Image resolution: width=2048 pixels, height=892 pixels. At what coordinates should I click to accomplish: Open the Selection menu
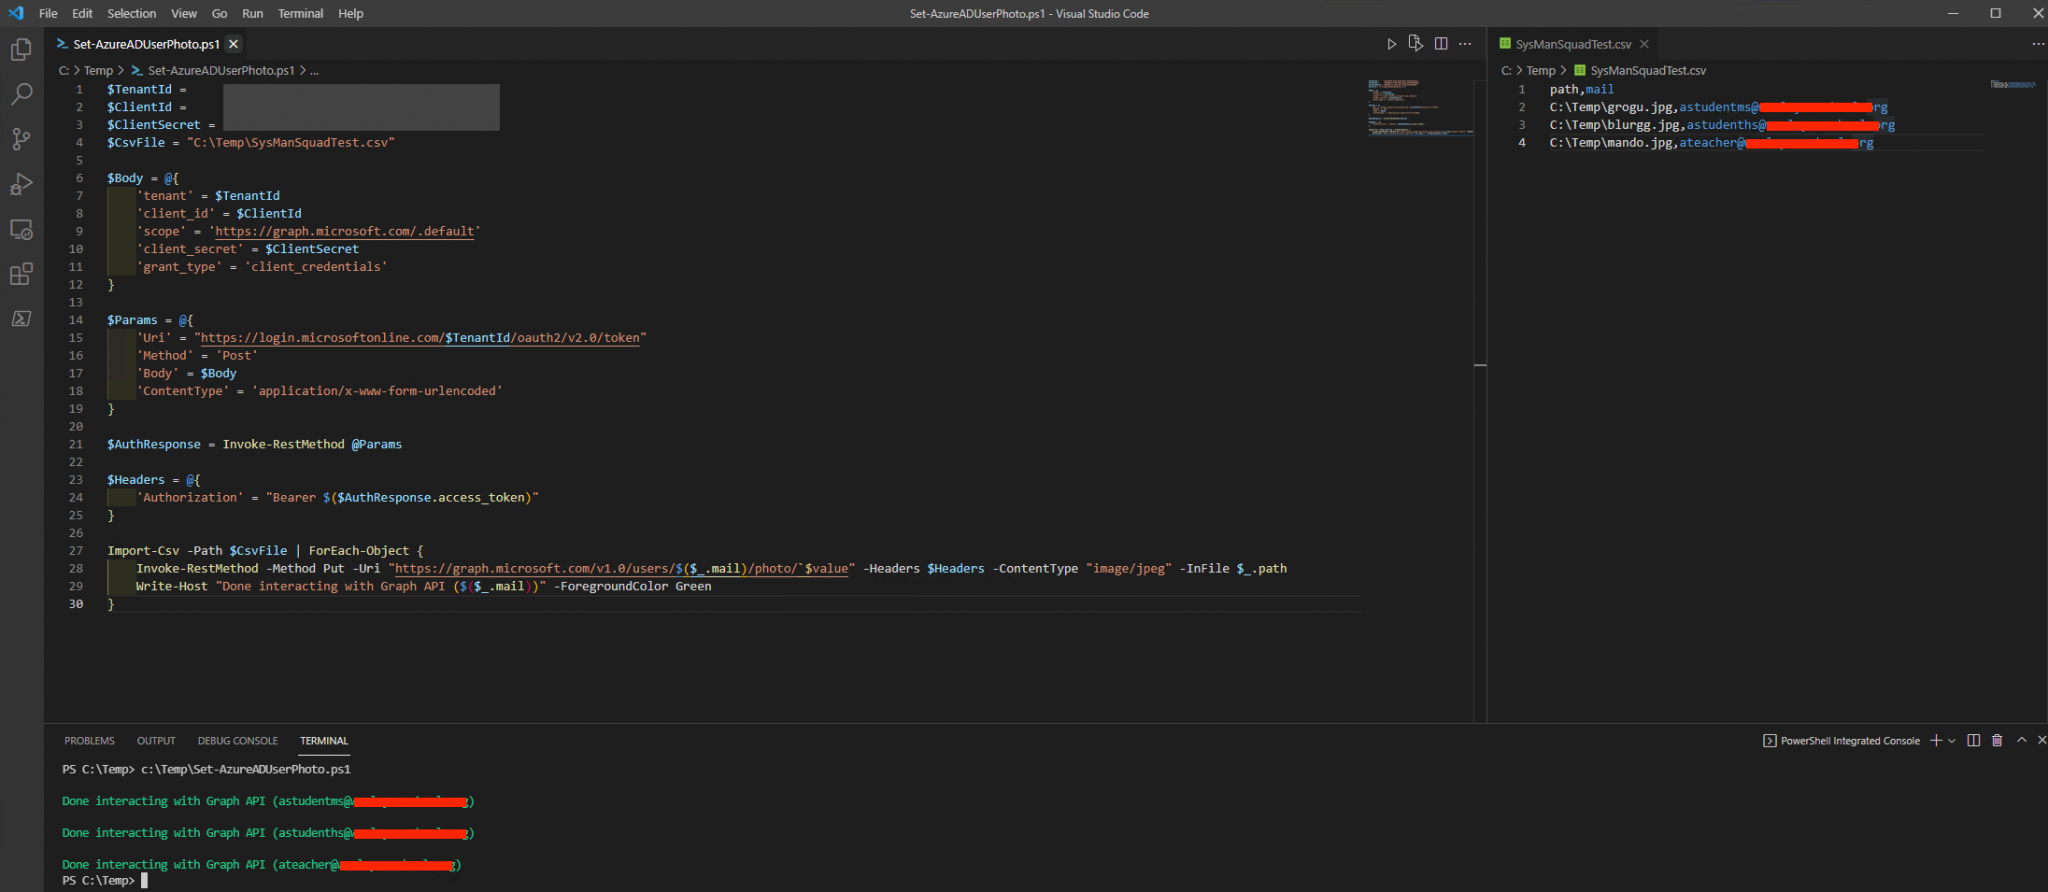pos(132,13)
